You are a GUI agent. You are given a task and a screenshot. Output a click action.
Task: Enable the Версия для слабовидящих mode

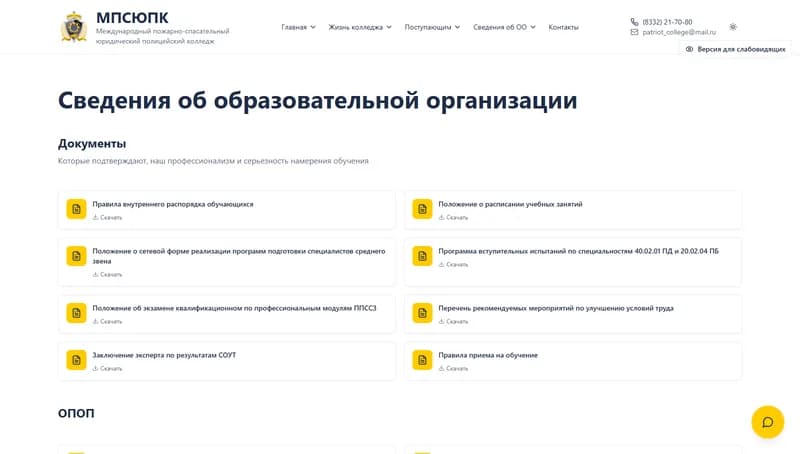[735, 49]
